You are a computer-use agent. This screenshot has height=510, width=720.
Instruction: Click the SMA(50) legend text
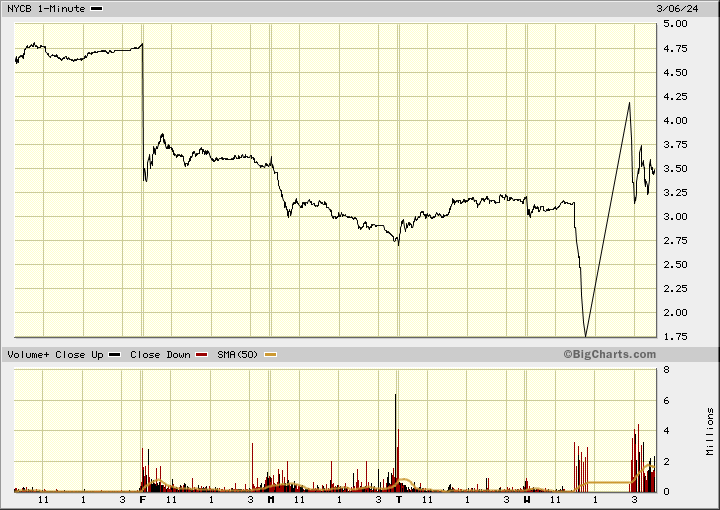pyautogui.click(x=238, y=355)
